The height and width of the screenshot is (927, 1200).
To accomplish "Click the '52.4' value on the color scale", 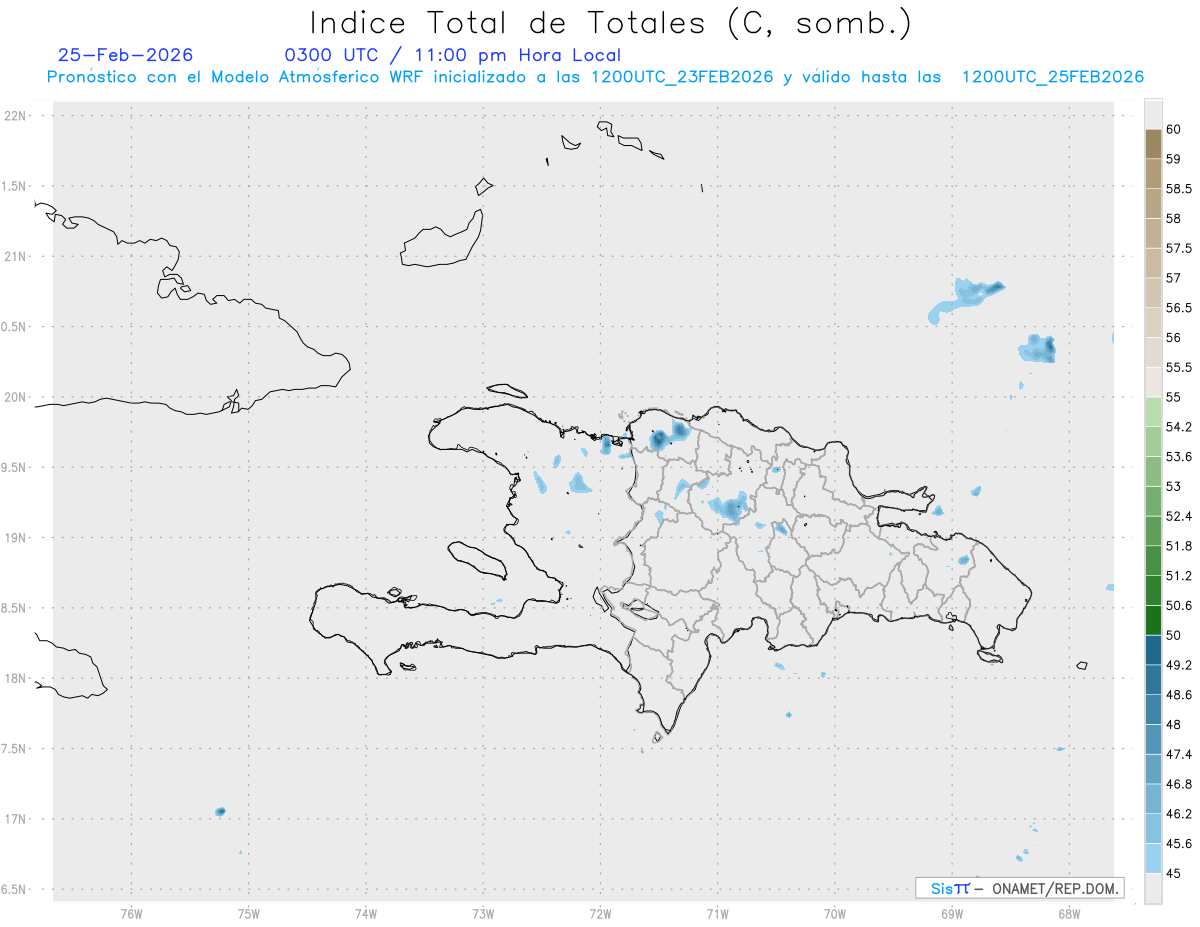I will tap(1179, 516).
